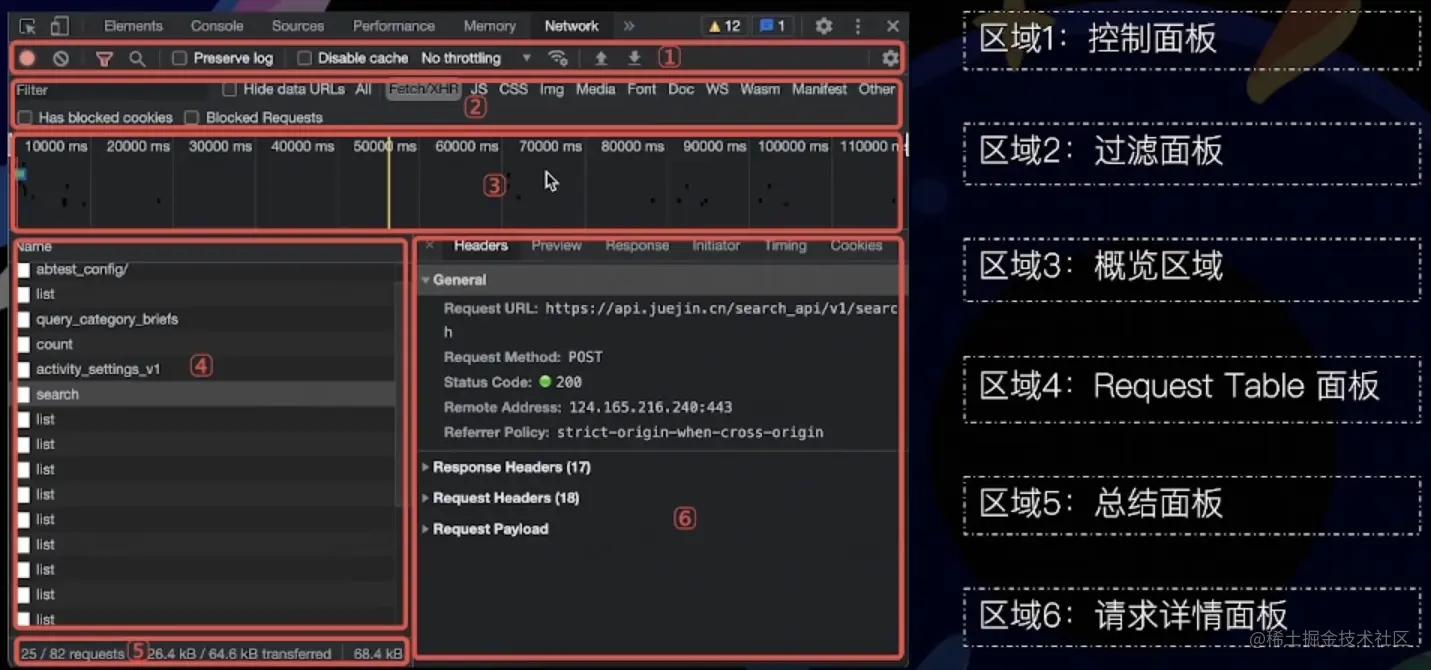The image size is (1431, 670).
Task: Show more tabs chevron
Action: [x=629, y=26]
